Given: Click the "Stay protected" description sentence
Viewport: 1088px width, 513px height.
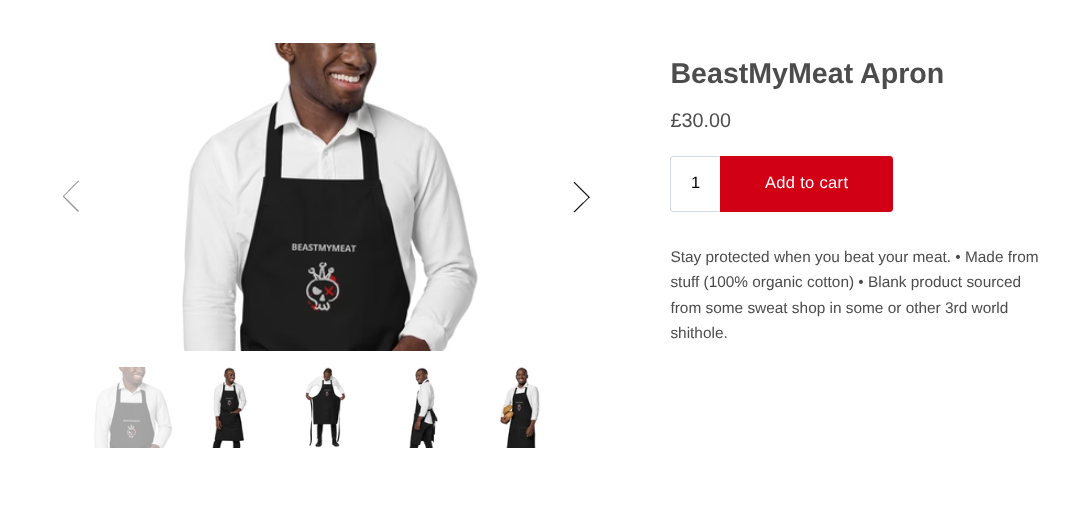Looking at the screenshot, I should point(810,258).
